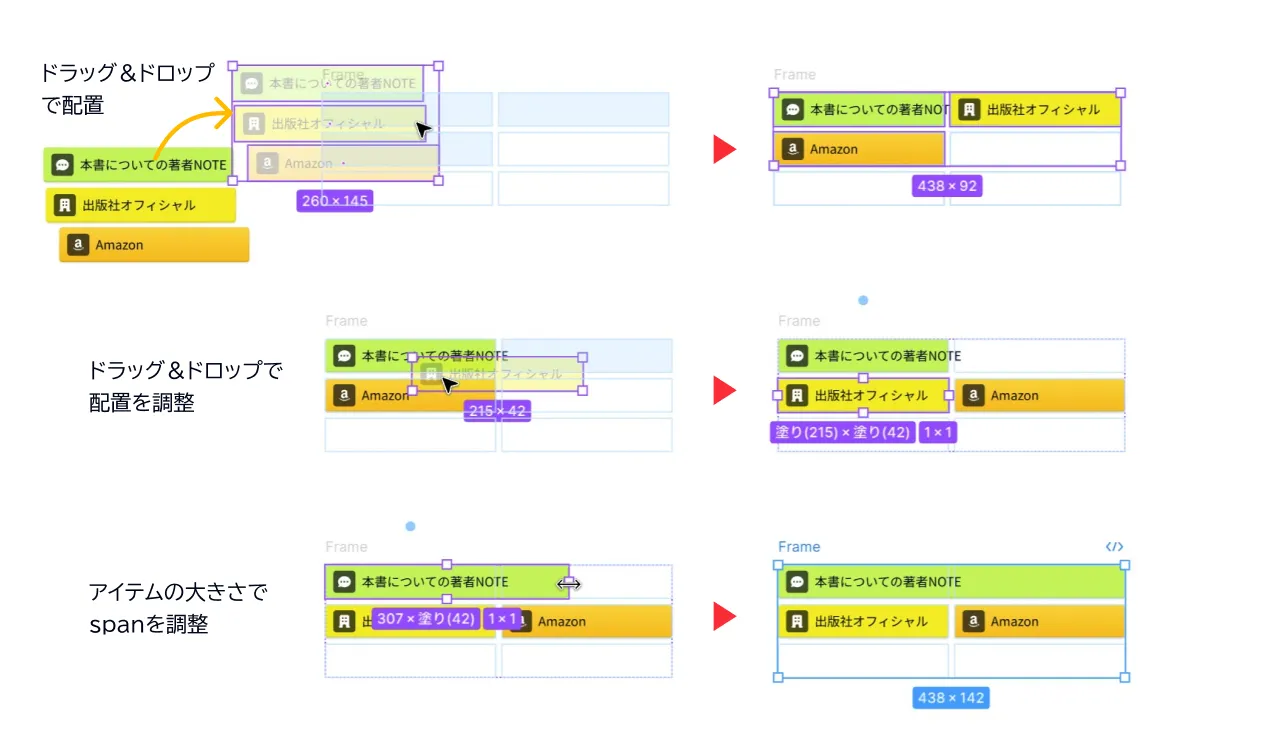Click the faded 出版社オフィシャル item above the 215 × 42 badge

click(x=497, y=374)
